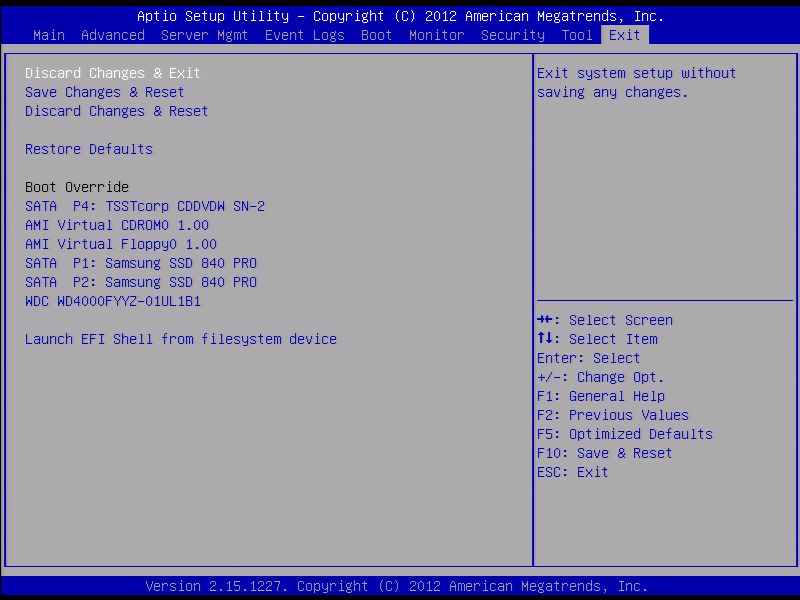Click the Version 2.15.1227 footer text
Viewport: 800px width, 600px height.
pyautogui.click(x=397, y=586)
